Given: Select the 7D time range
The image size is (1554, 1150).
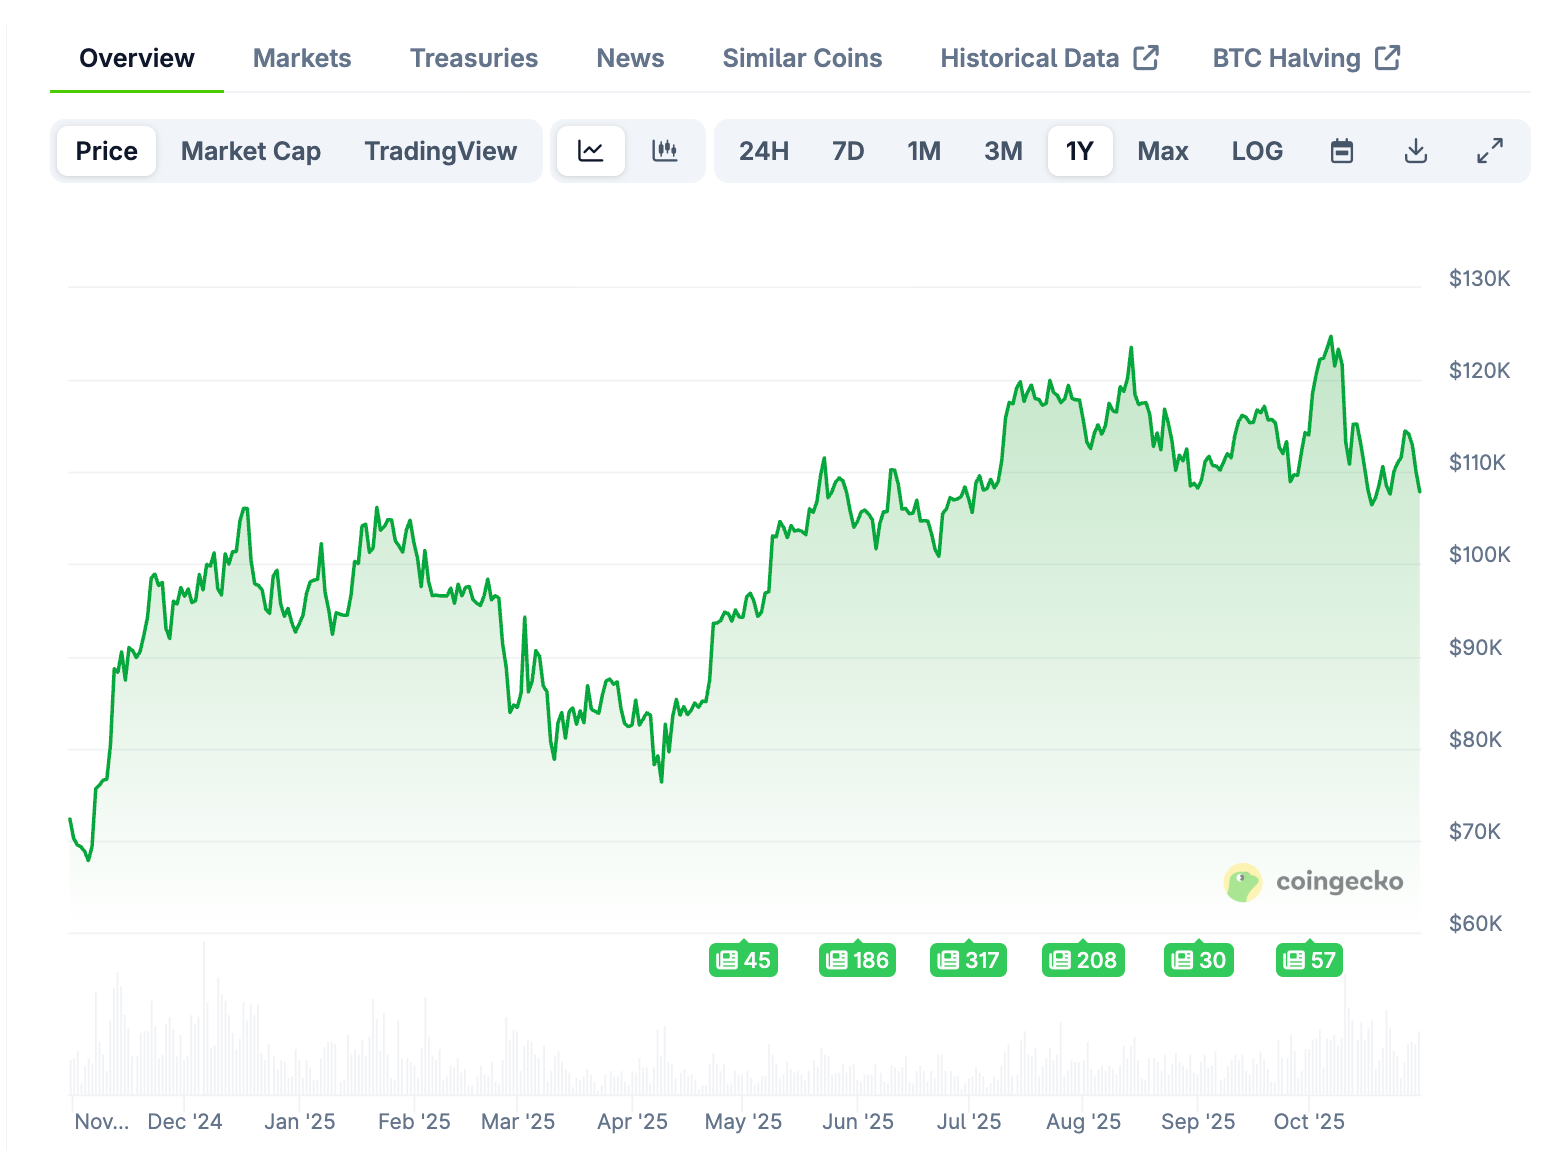Looking at the screenshot, I should click(x=847, y=150).
